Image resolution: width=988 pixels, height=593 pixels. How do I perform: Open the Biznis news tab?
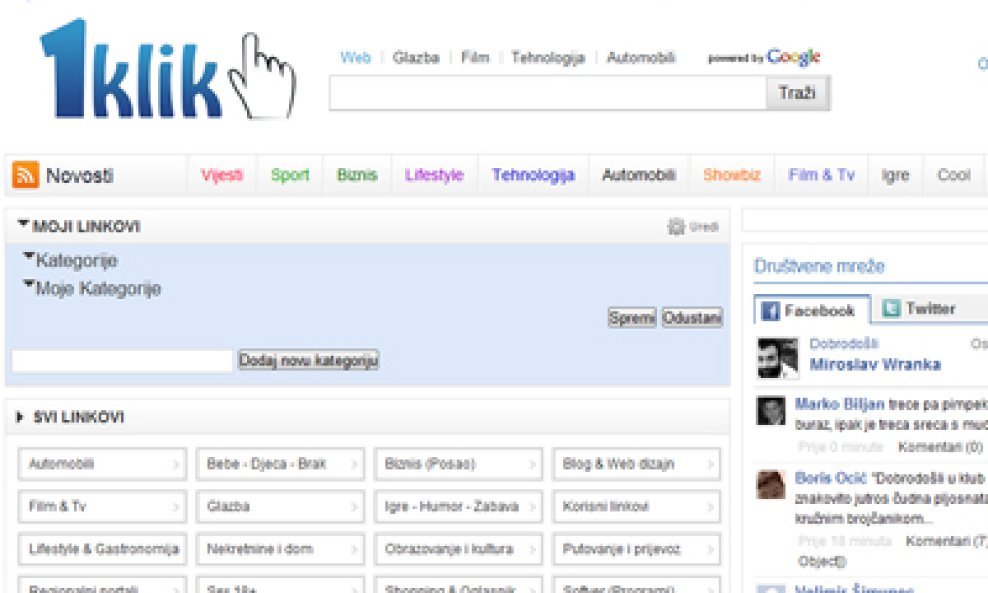pyautogui.click(x=357, y=175)
